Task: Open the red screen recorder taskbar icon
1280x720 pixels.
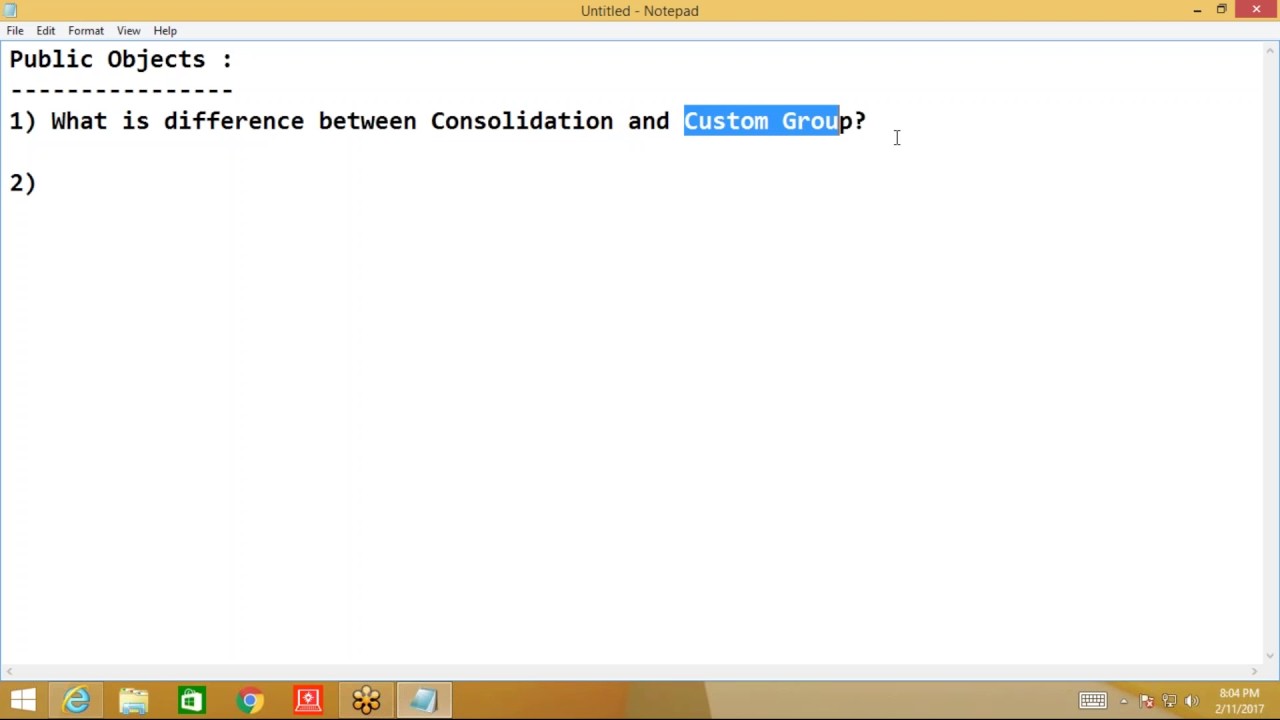Action: (x=308, y=700)
